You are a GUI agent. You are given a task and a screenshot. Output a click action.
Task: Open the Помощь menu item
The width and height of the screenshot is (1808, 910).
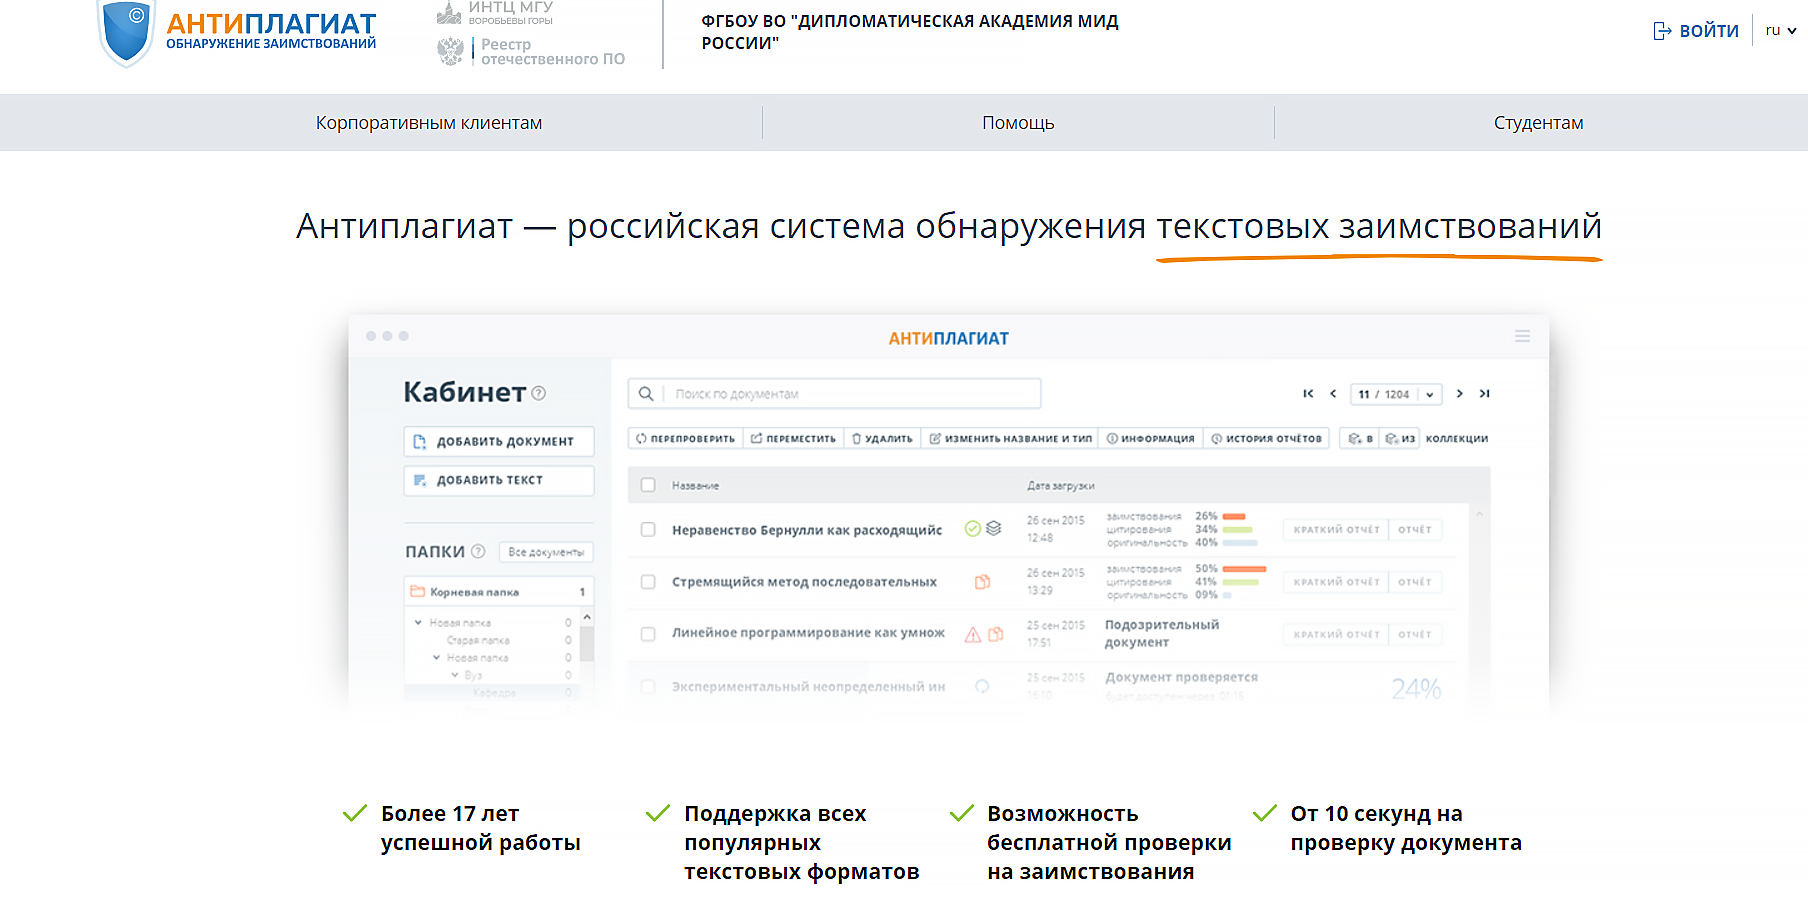pyautogui.click(x=1018, y=123)
